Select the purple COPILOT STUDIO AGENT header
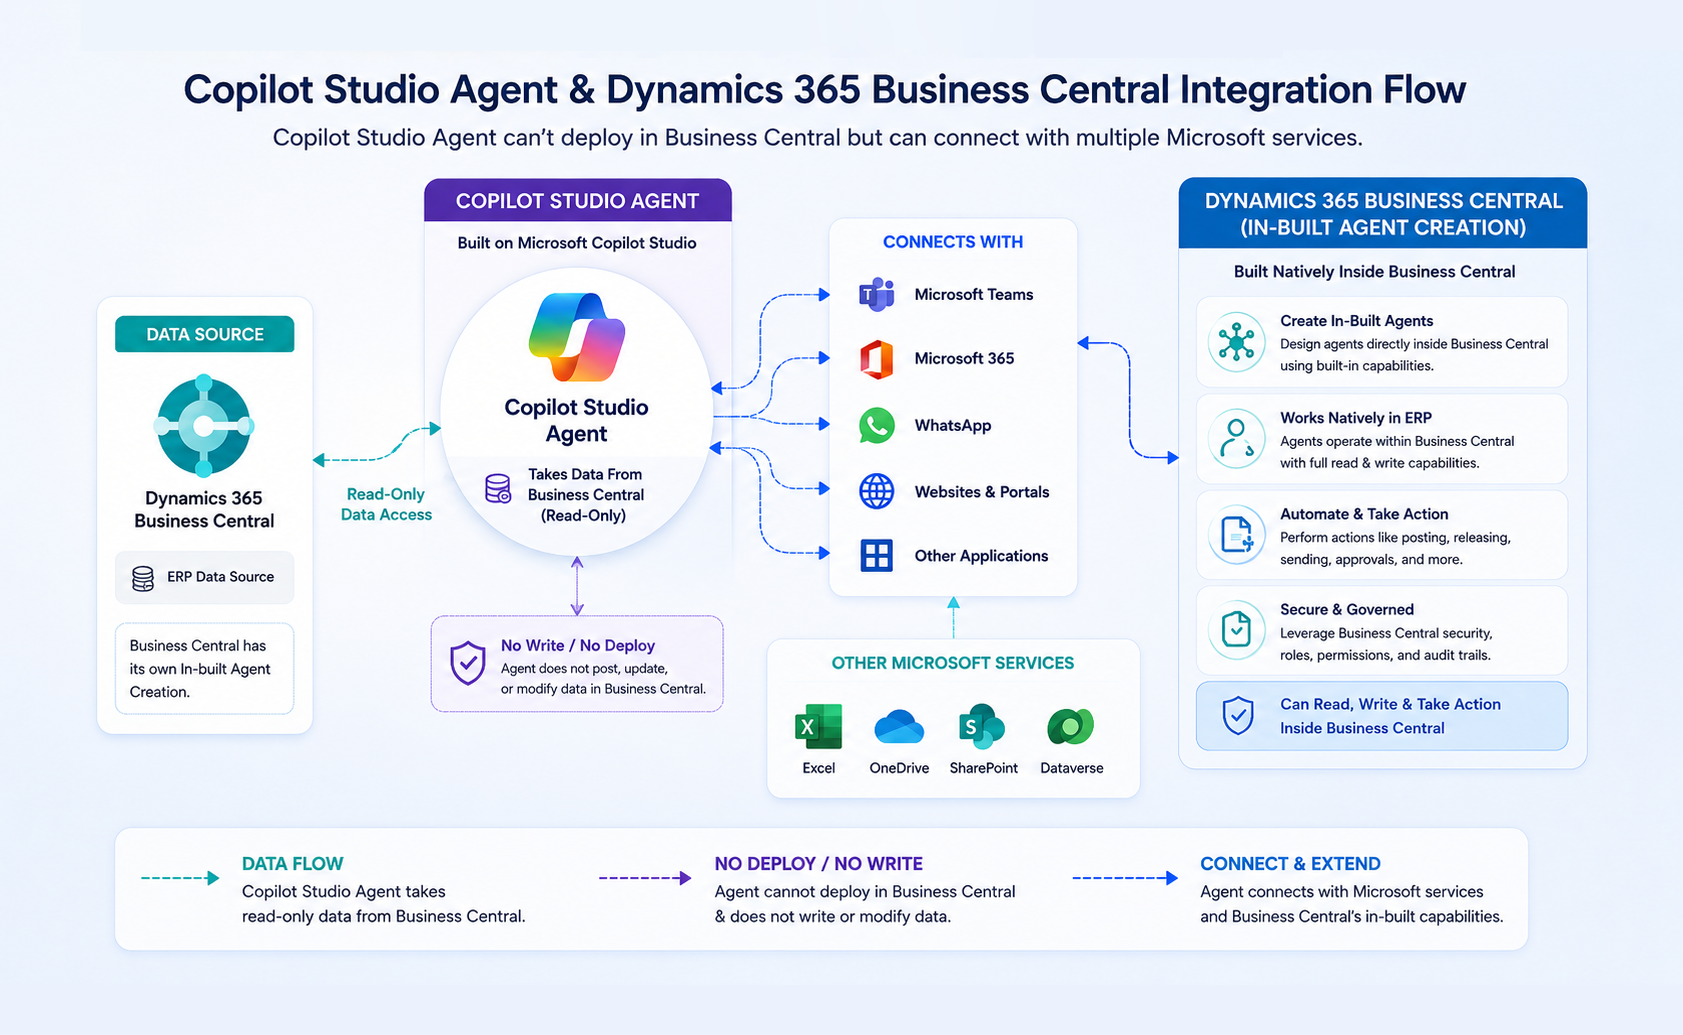This screenshot has height=1035, width=1683. click(578, 201)
